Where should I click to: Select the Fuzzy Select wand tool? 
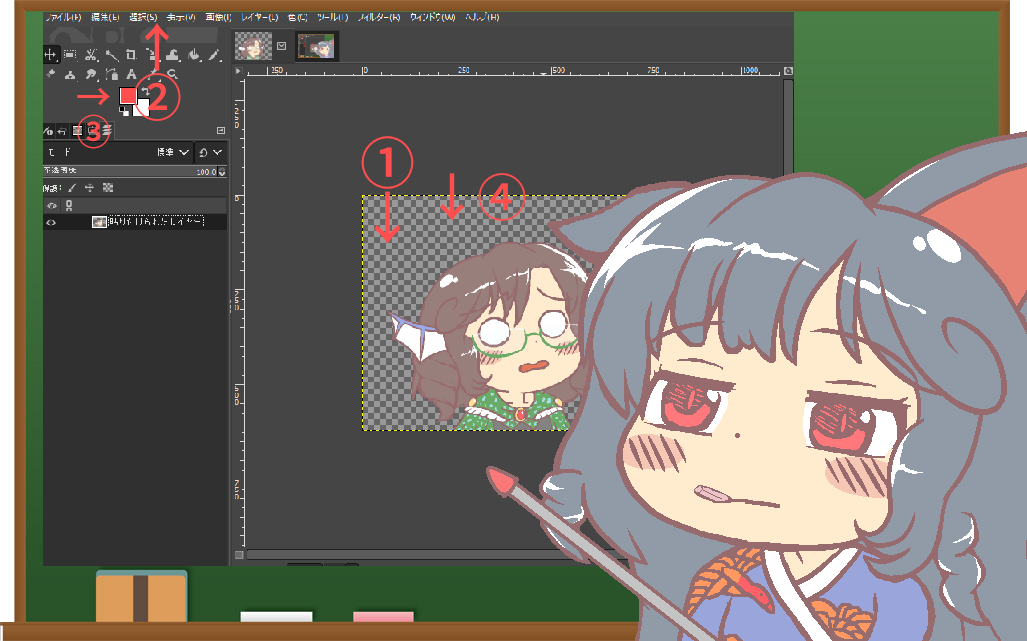coord(111,55)
